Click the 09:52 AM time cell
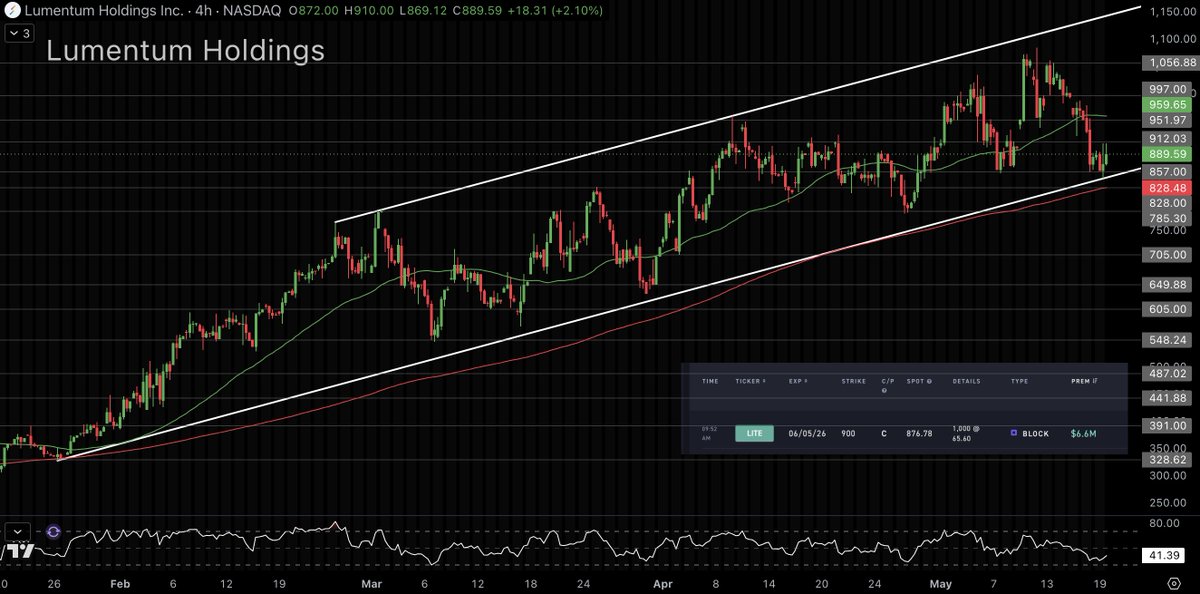The image size is (1200, 594). tap(710, 433)
